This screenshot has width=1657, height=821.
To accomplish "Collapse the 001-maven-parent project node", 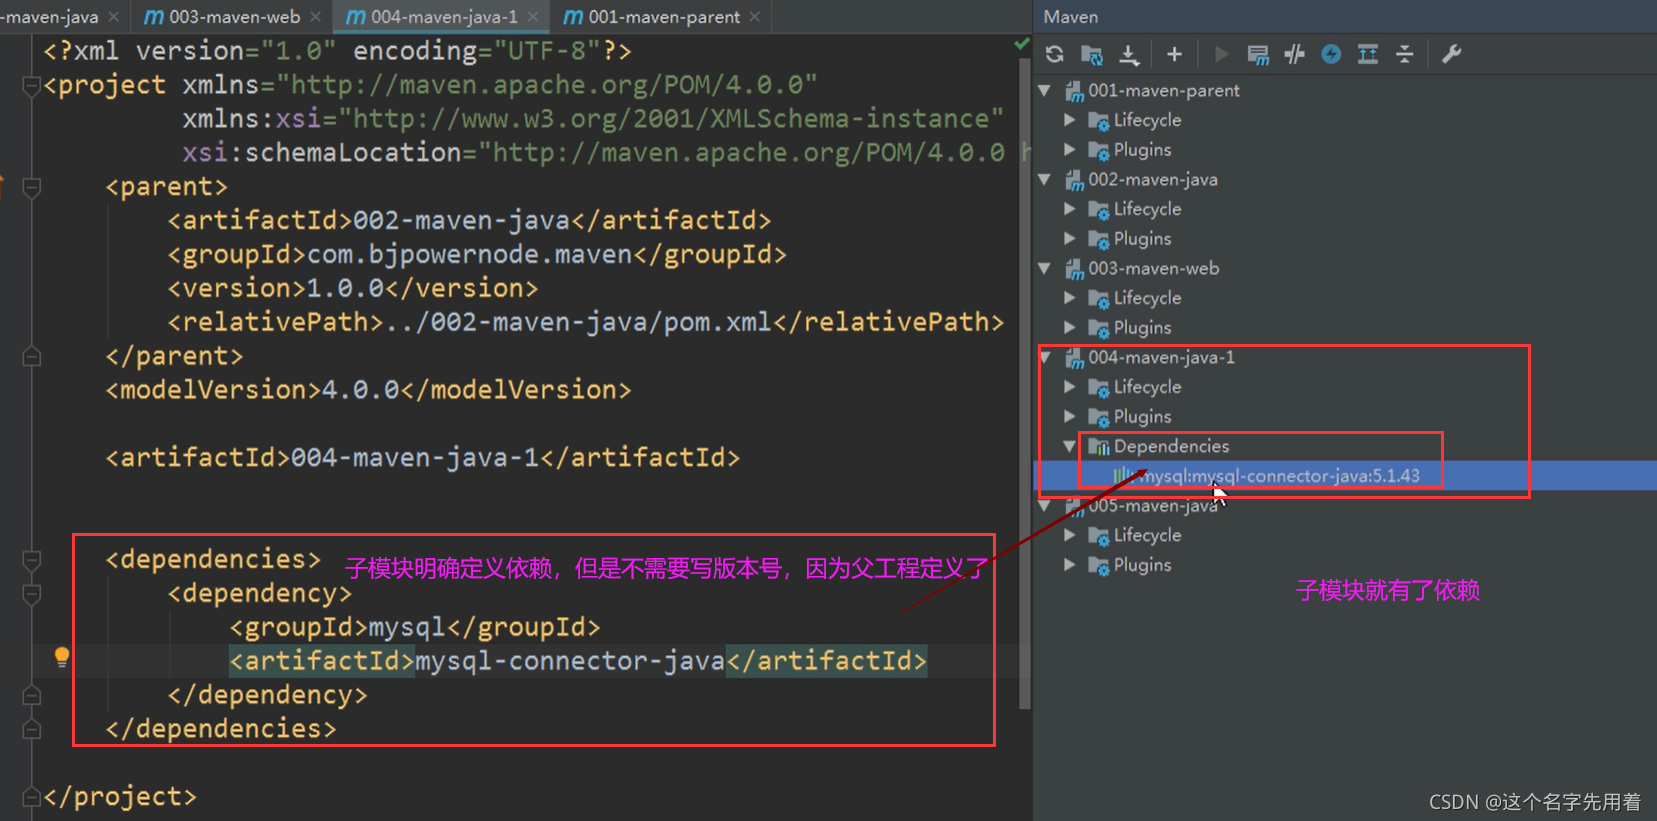I will (x=1045, y=90).
